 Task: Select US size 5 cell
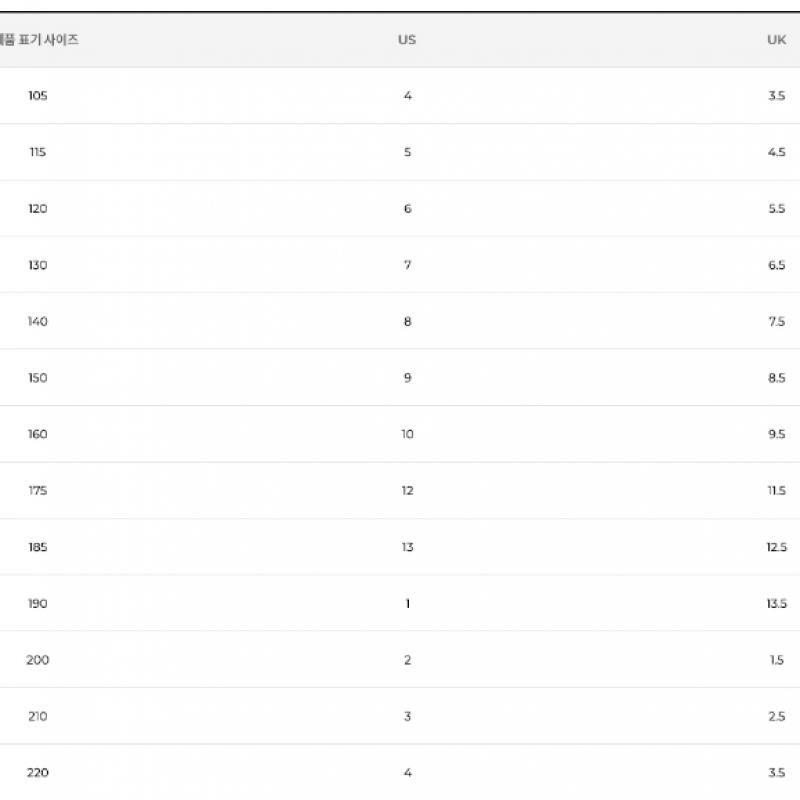pyautogui.click(x=407, y=152)
